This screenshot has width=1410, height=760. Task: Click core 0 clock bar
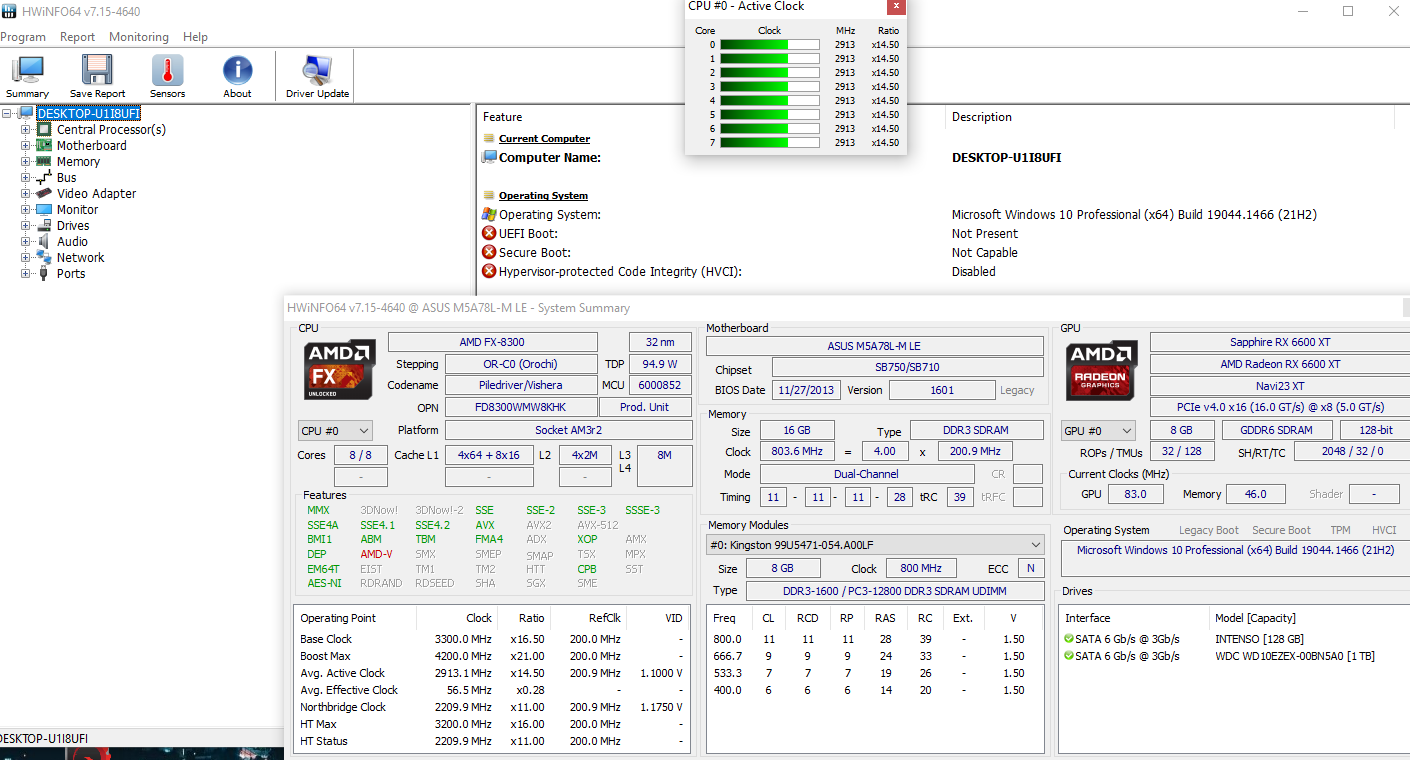click(x=770, y=44)
